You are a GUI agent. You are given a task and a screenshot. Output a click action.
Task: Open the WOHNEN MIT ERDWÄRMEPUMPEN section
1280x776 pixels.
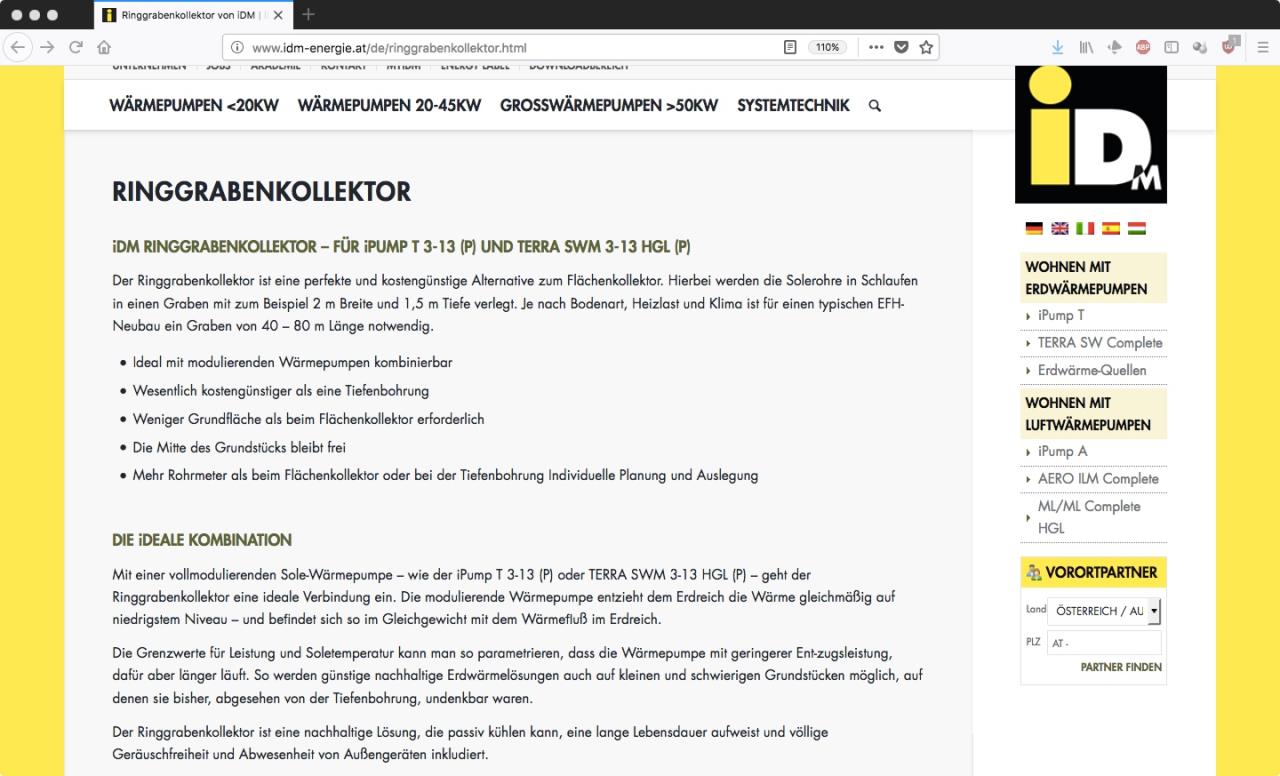(x=1093, y=278)
